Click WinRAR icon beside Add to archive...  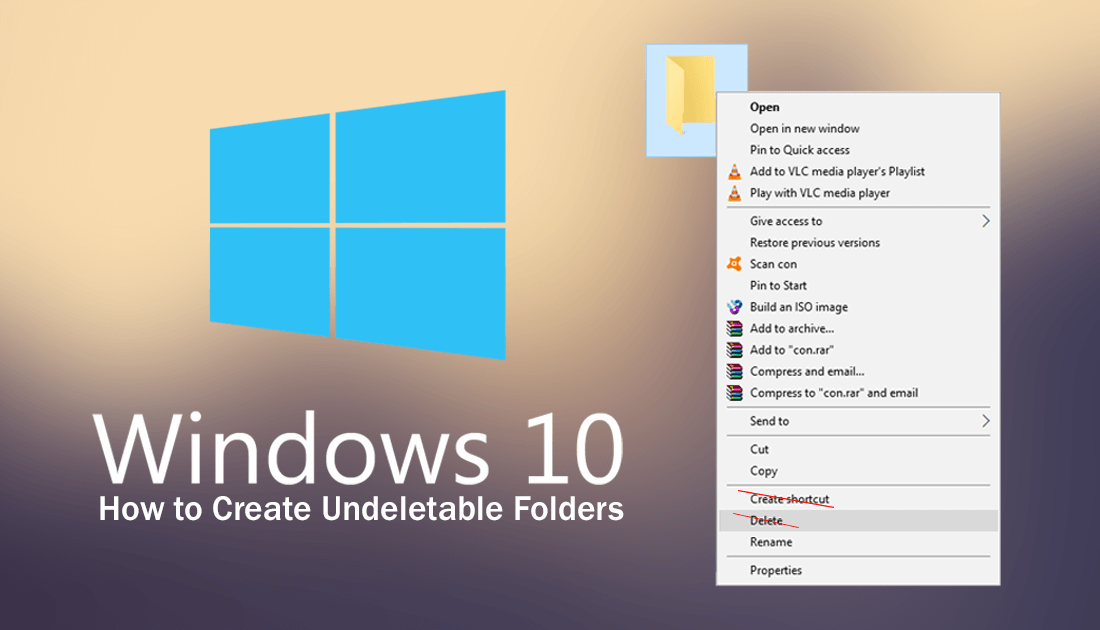pyautogui.click(x=735, y=328)
